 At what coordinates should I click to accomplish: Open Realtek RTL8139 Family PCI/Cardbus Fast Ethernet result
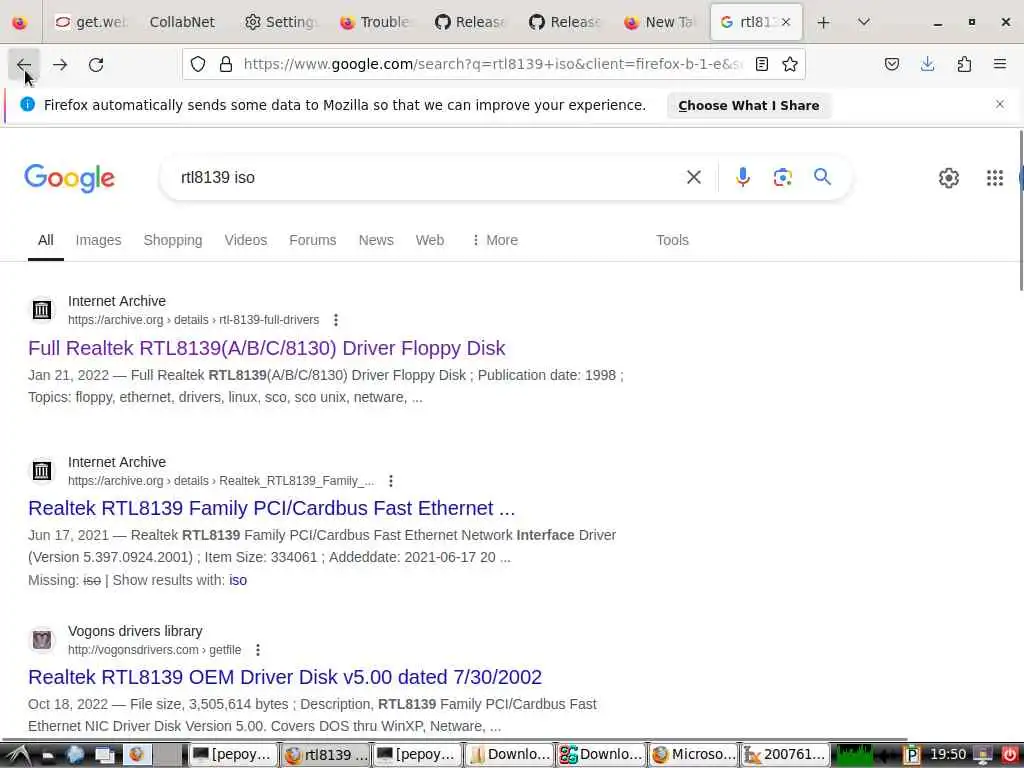(x=272, y=508)
